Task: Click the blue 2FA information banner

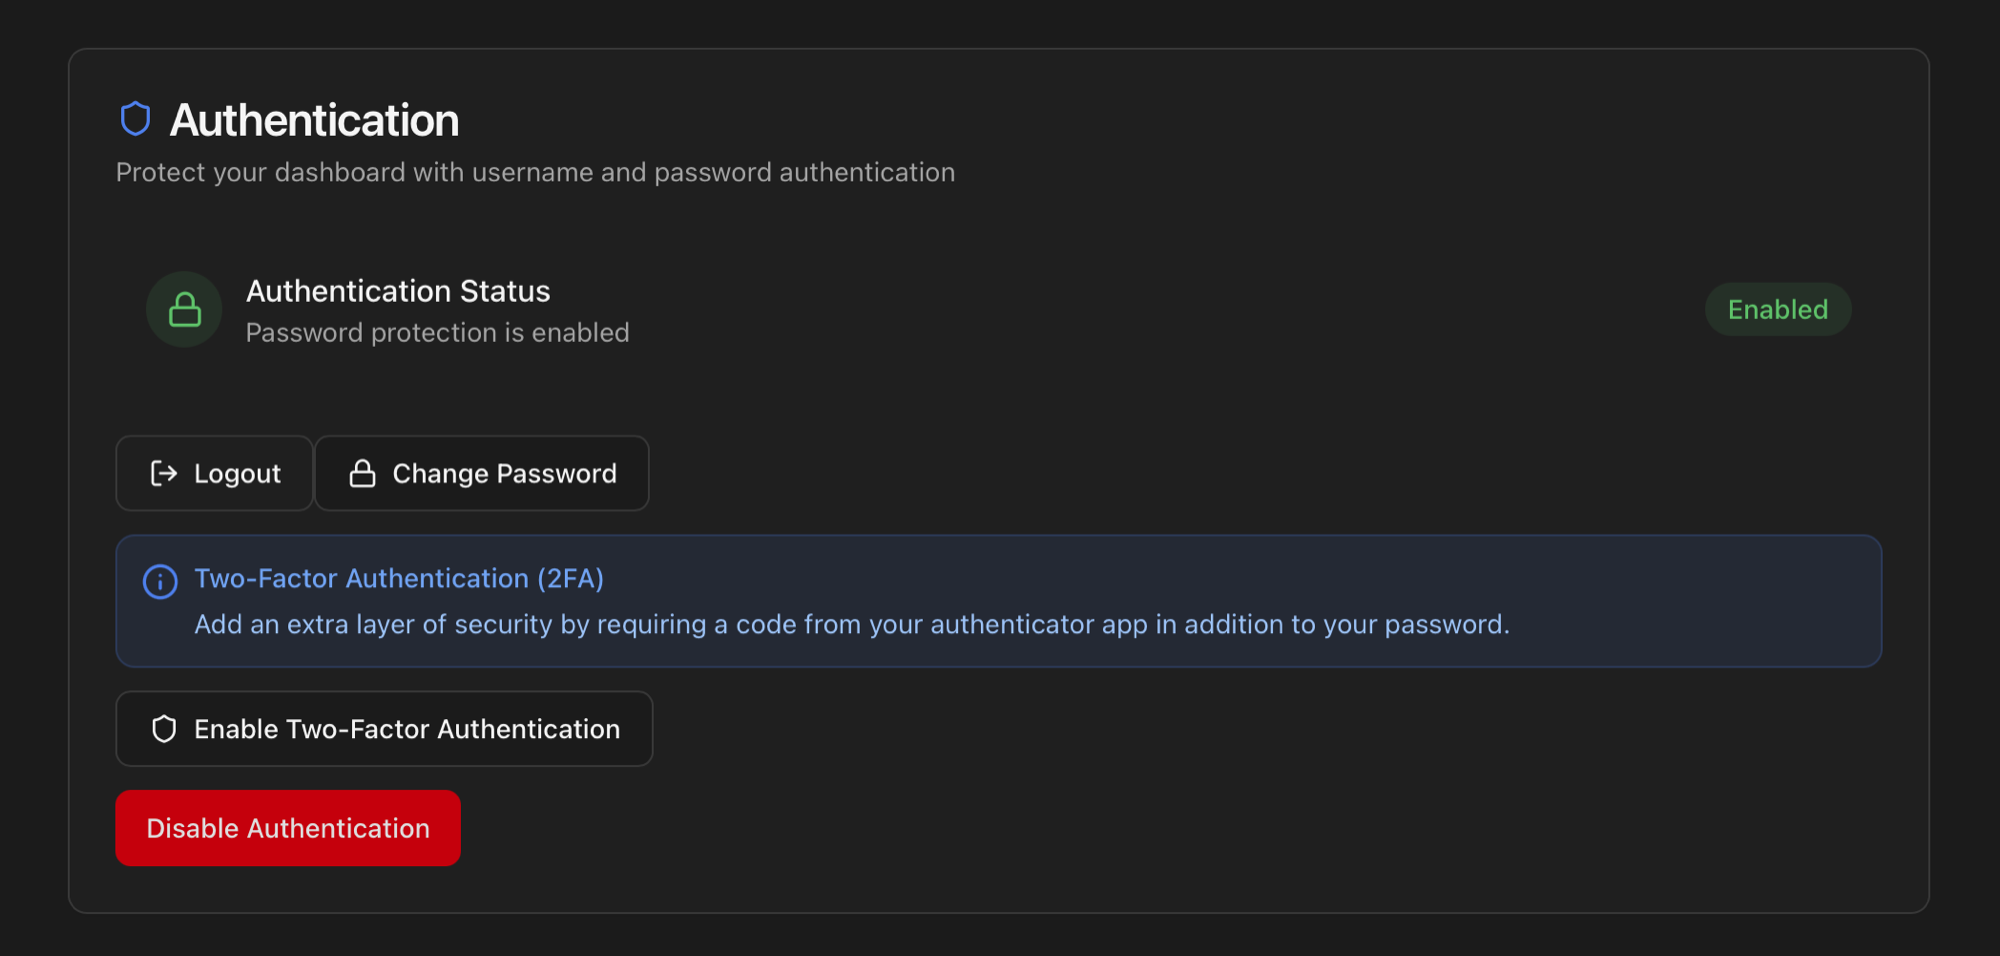Action: (x=999, y=601)
